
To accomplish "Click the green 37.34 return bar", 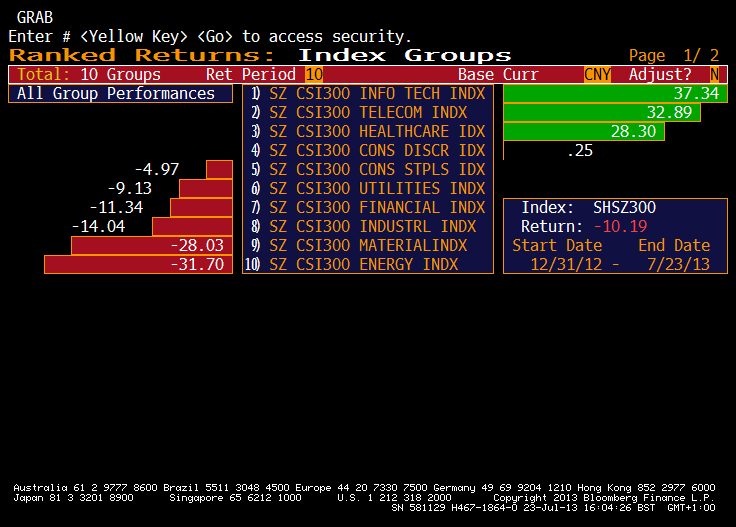I will tap(615, 93).
